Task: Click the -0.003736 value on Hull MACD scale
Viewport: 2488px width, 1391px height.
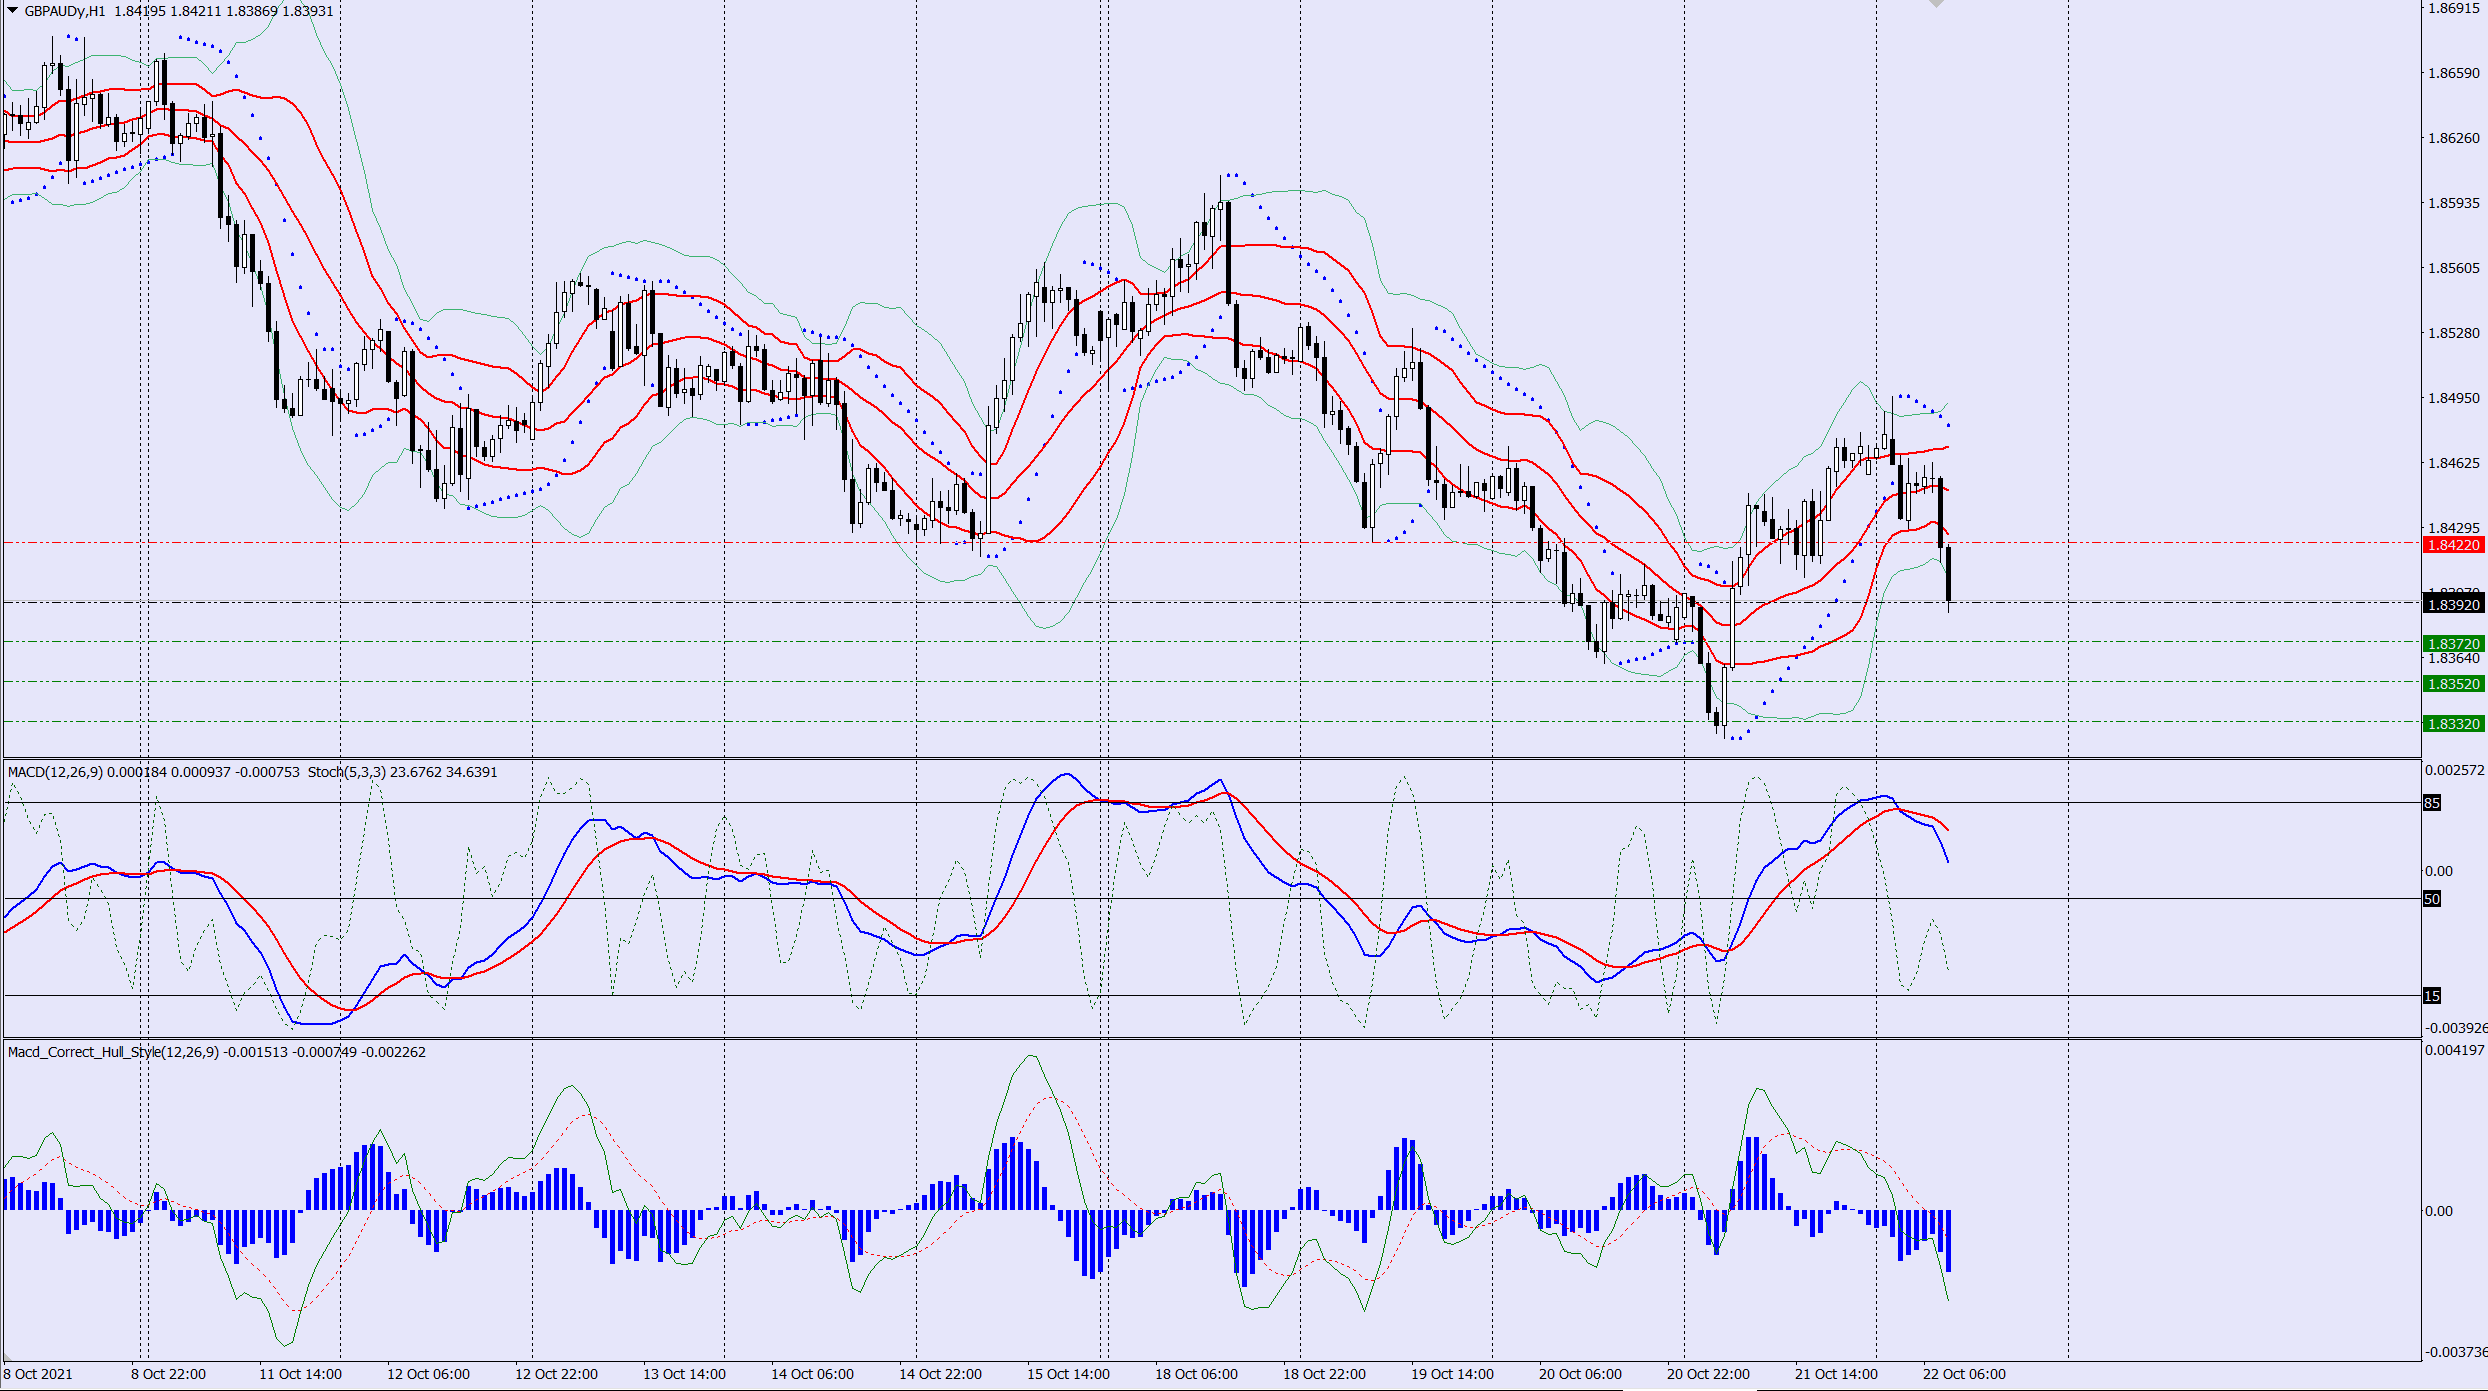Action: [2454, 1352]
